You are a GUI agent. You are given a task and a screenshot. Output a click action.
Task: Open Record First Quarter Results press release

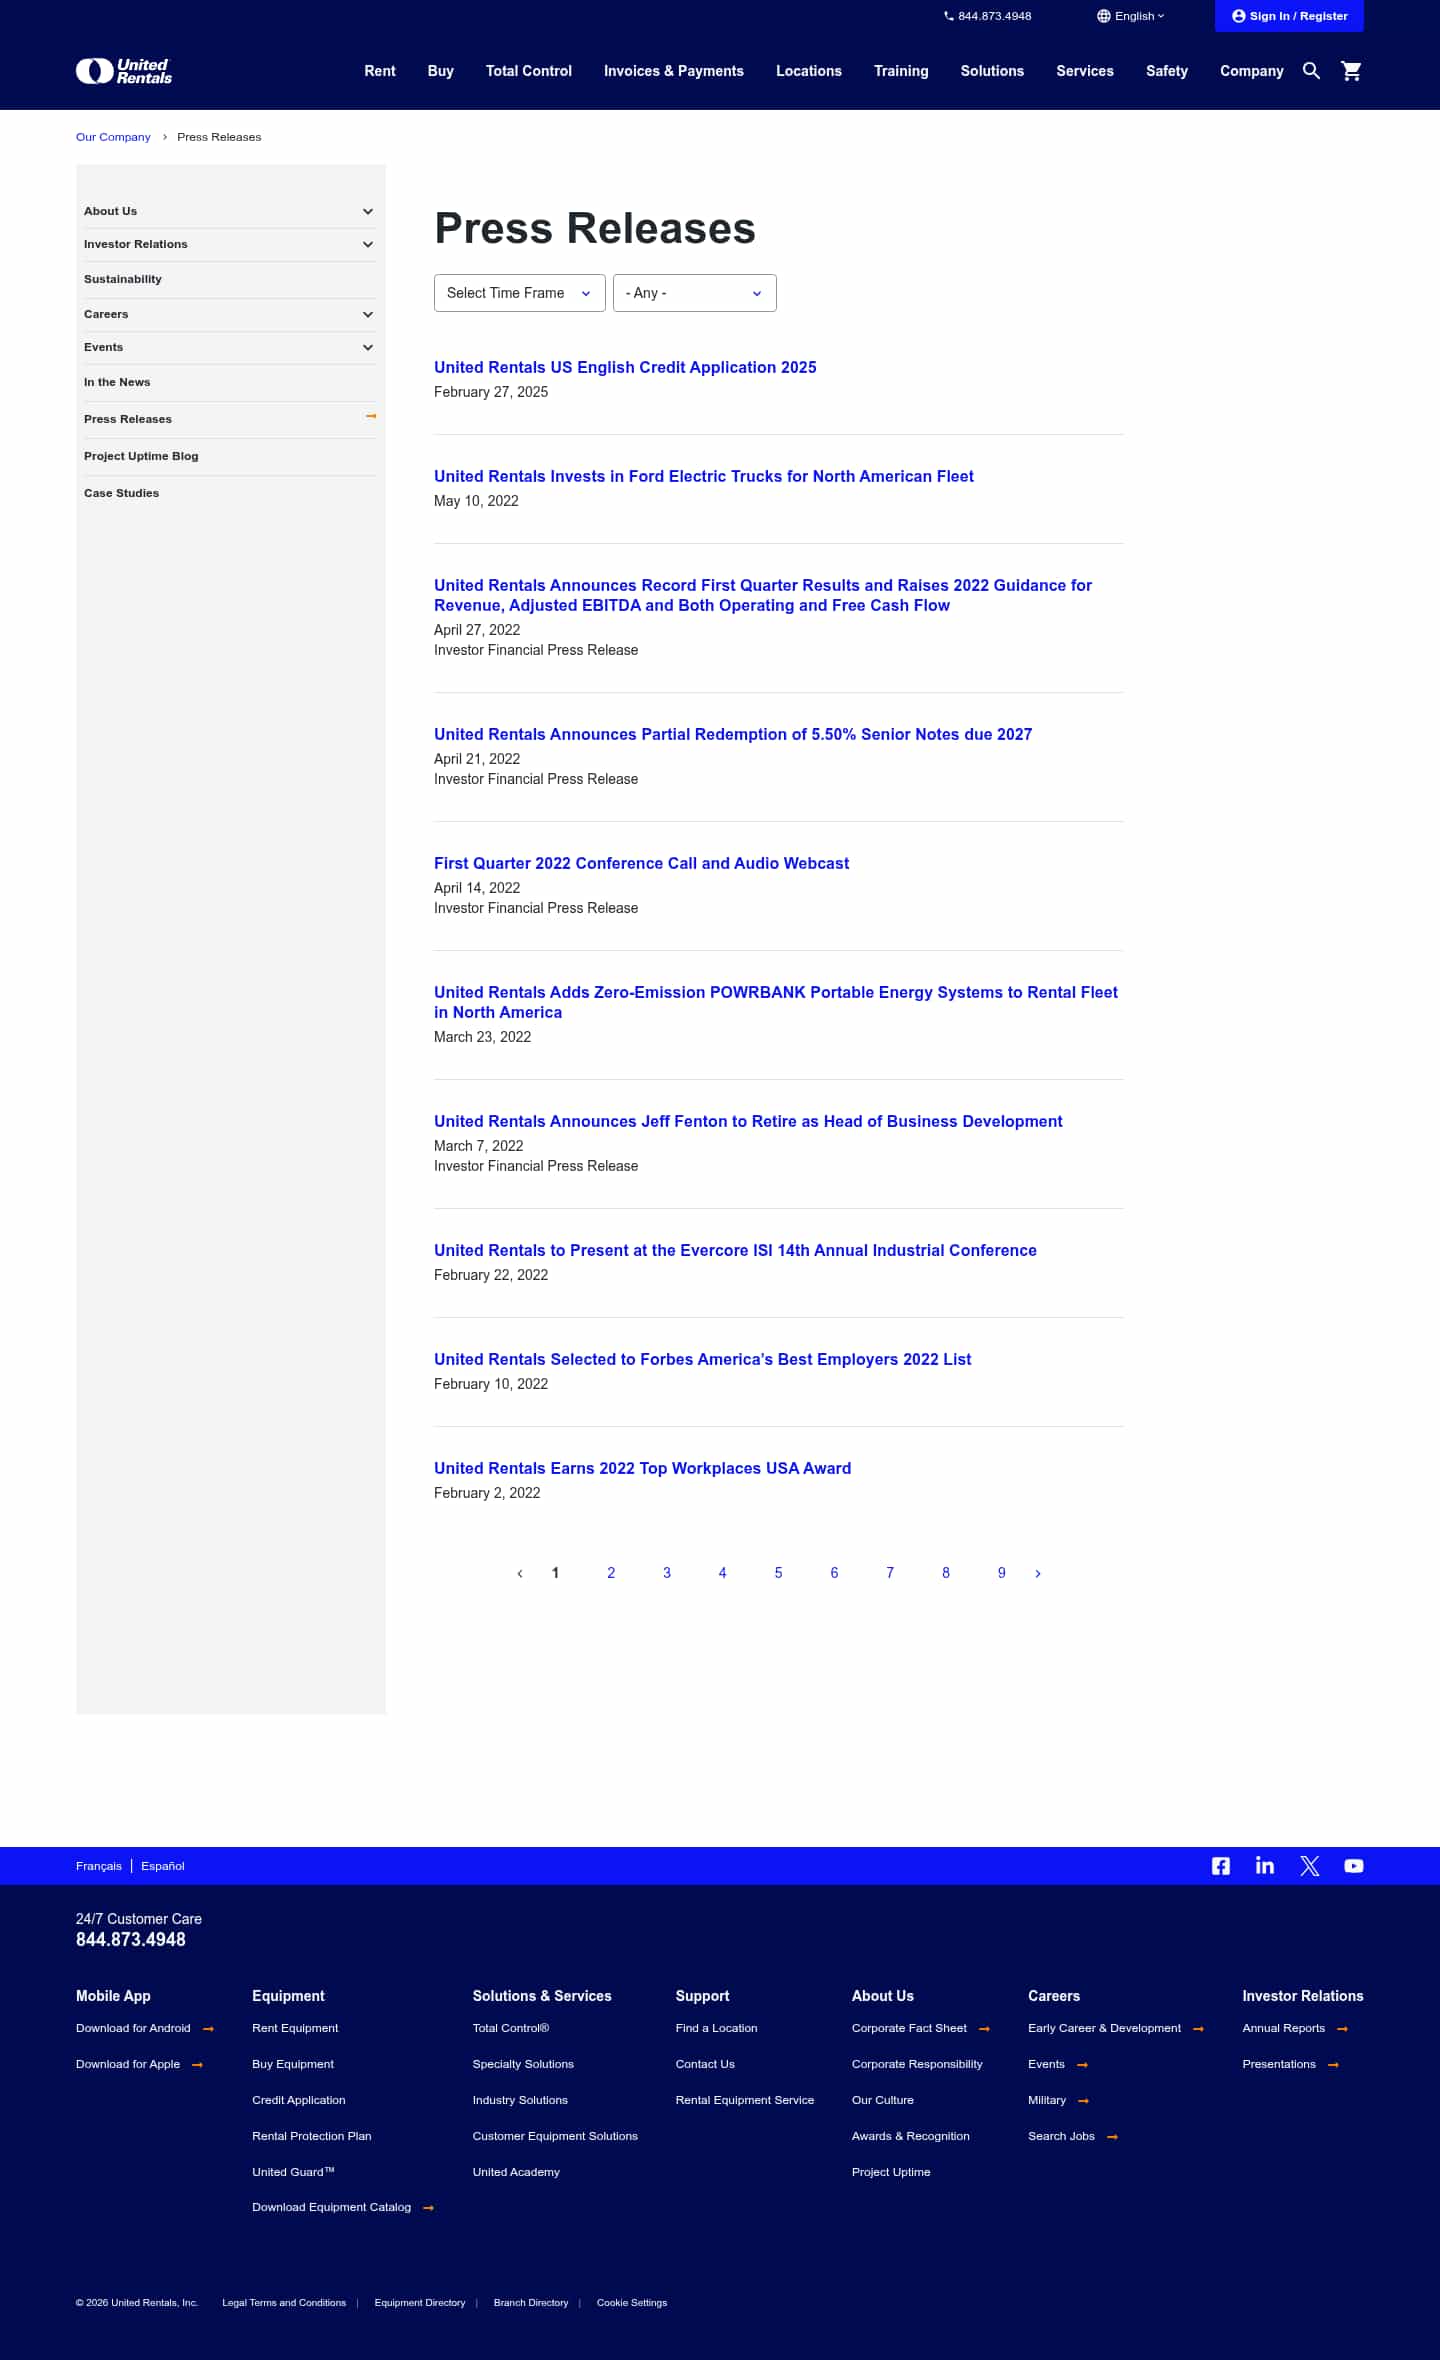point(763,595)
